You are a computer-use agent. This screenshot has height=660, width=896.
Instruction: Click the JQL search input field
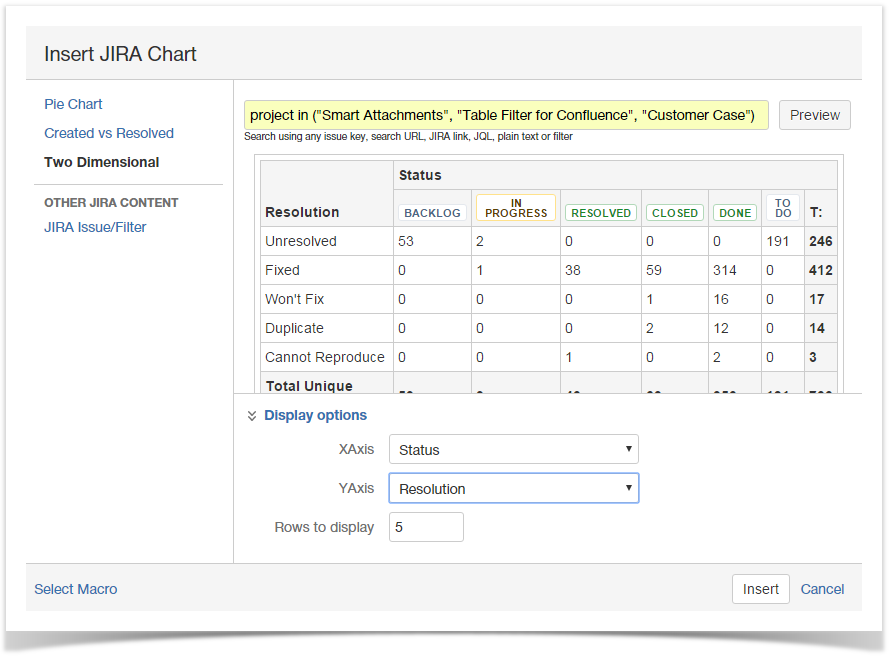[x=505, y=115]
